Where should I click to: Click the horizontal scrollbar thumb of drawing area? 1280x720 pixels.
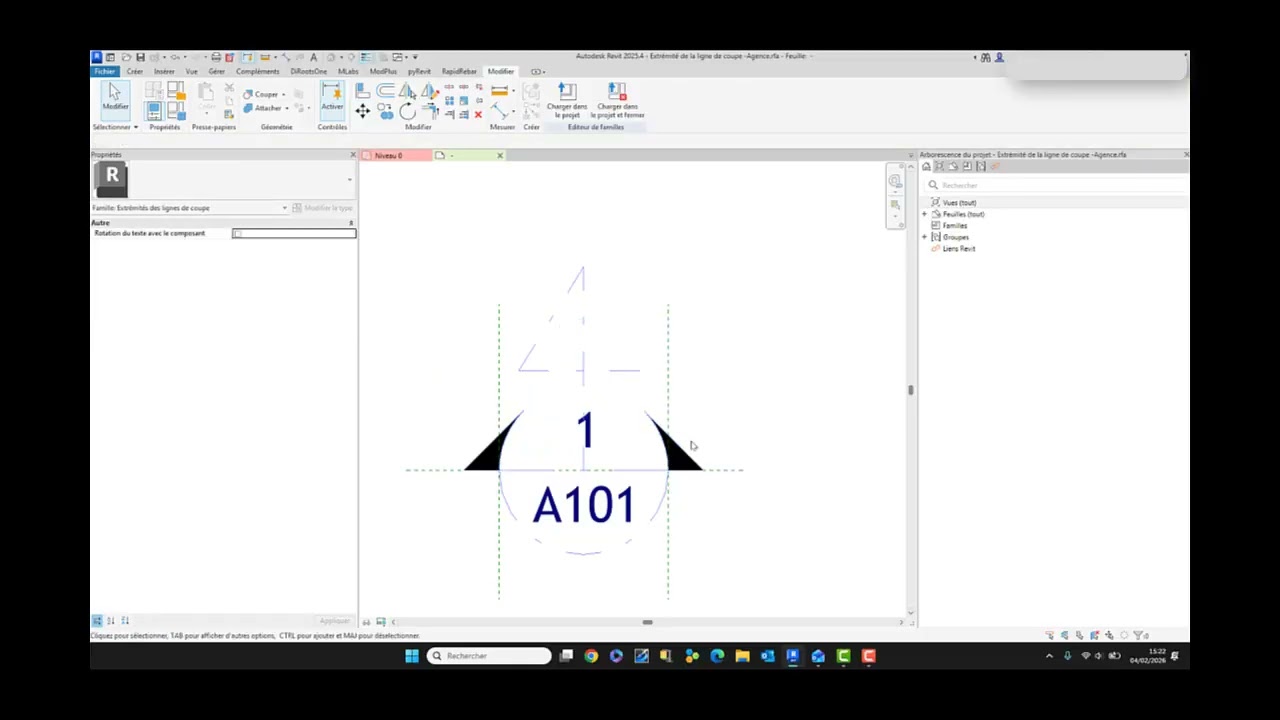pyautogui.click(x=647, y=622)
